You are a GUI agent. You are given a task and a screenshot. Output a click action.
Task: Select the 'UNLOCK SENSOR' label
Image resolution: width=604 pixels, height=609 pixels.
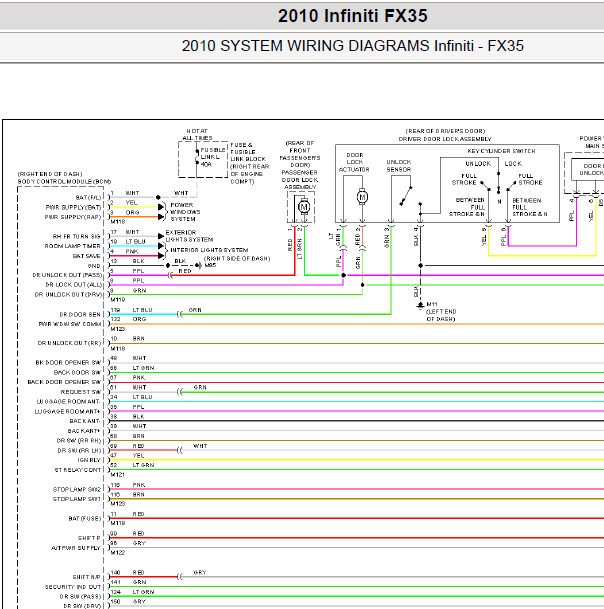[399, 165]
